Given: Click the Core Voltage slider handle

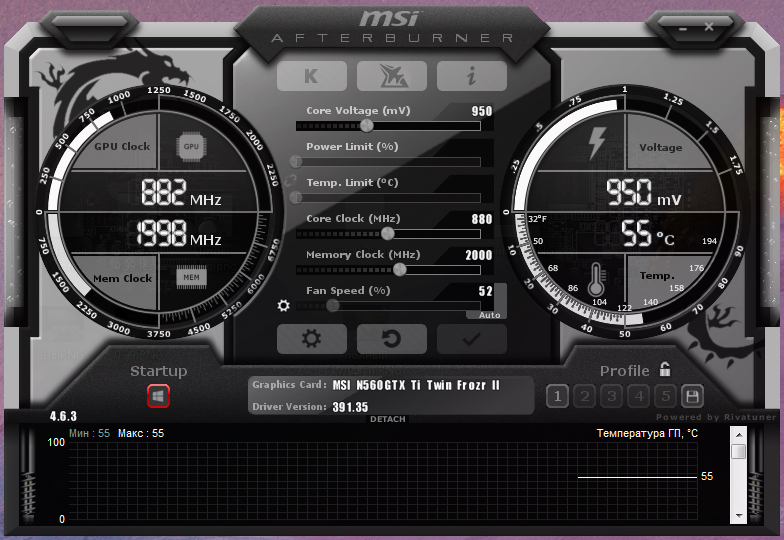Looking at the screenshot, I should coord(366,126).
